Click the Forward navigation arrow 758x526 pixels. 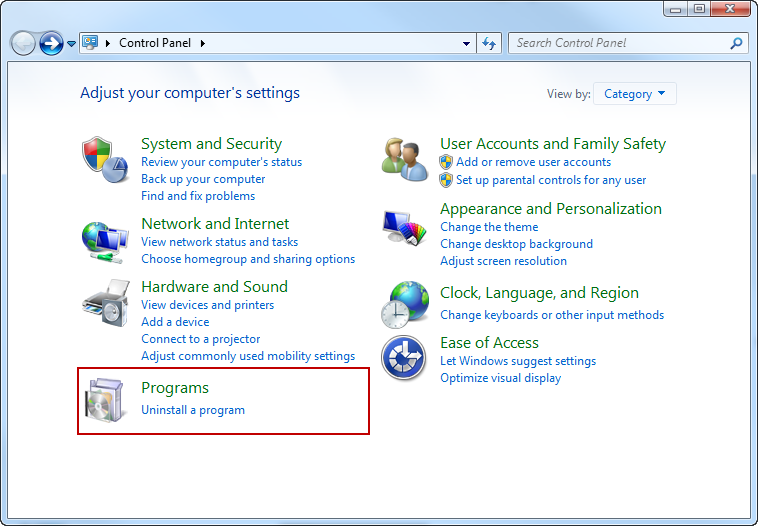[x=51, y=44]
